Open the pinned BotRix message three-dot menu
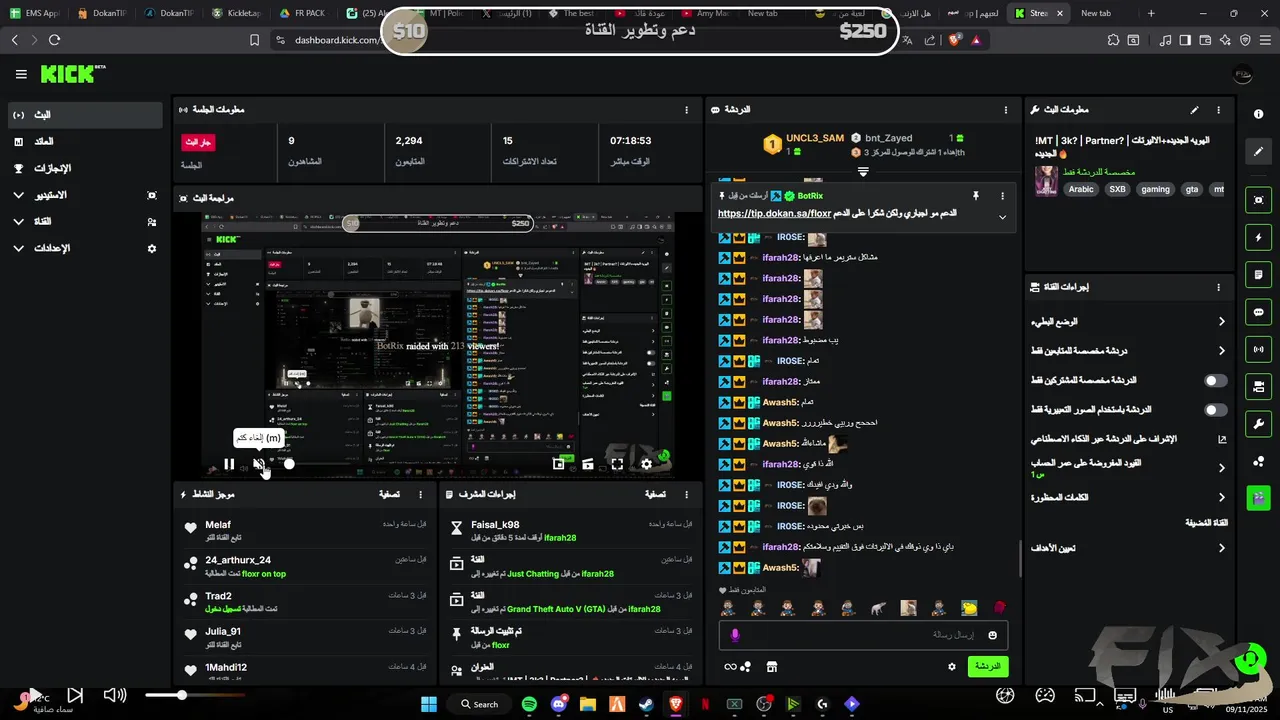The height and width of the screenshot is (720, 1280). tap(1002, 196)
